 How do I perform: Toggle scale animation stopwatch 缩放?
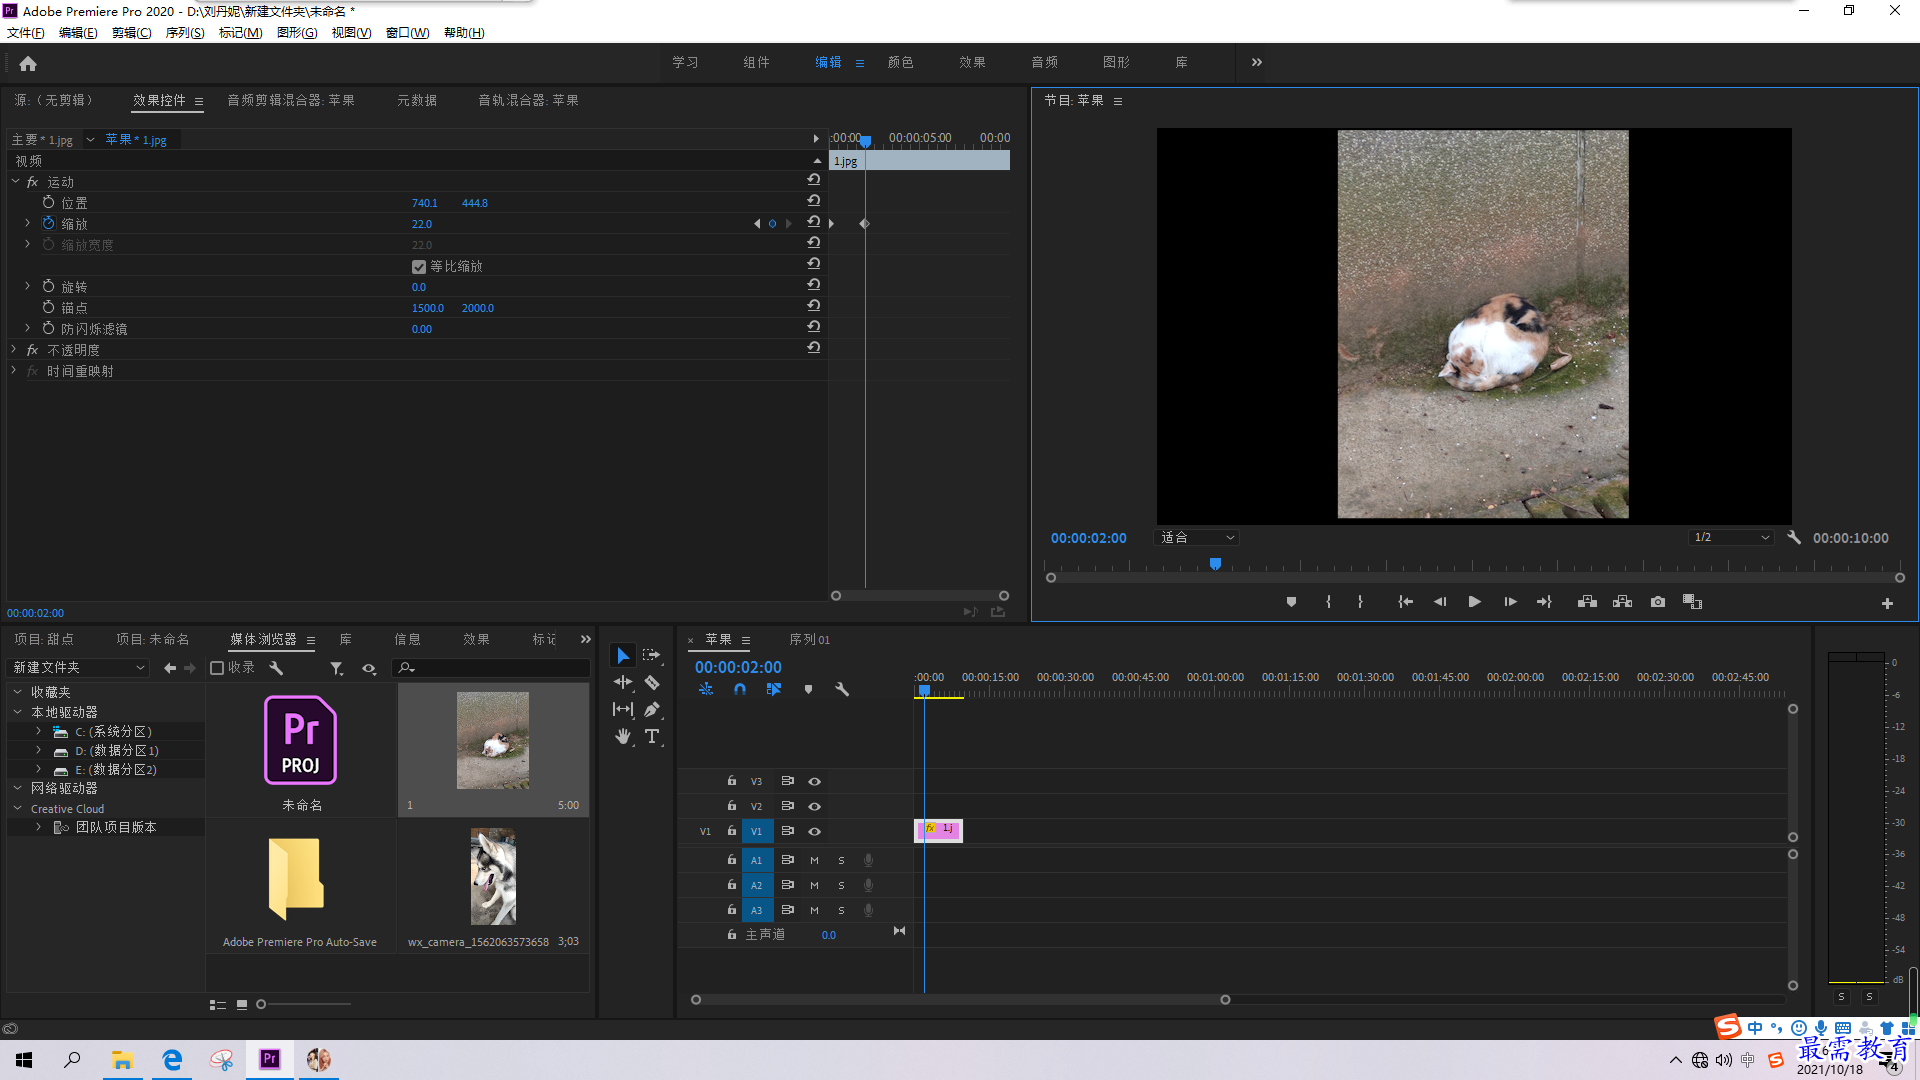48,223
